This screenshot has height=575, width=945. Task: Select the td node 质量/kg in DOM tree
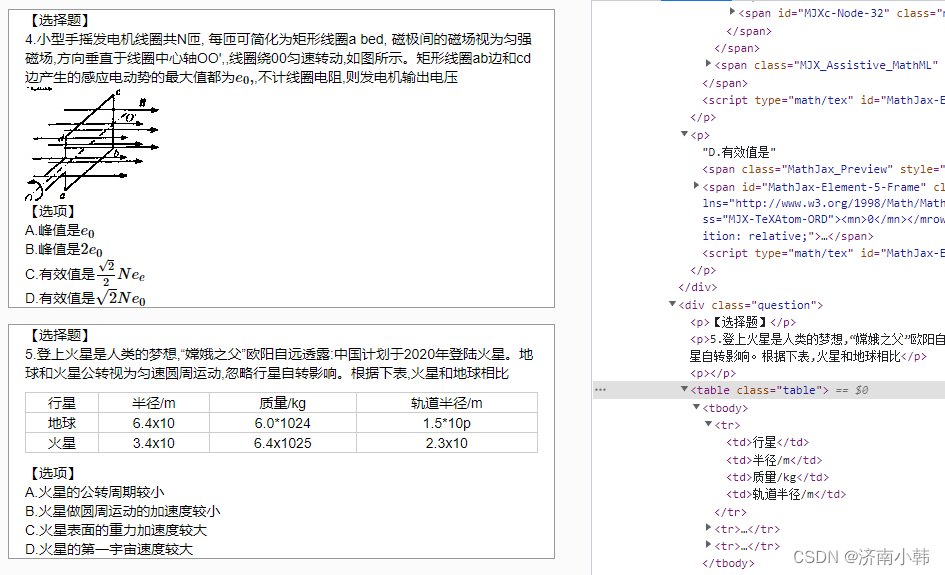(777, 477)
